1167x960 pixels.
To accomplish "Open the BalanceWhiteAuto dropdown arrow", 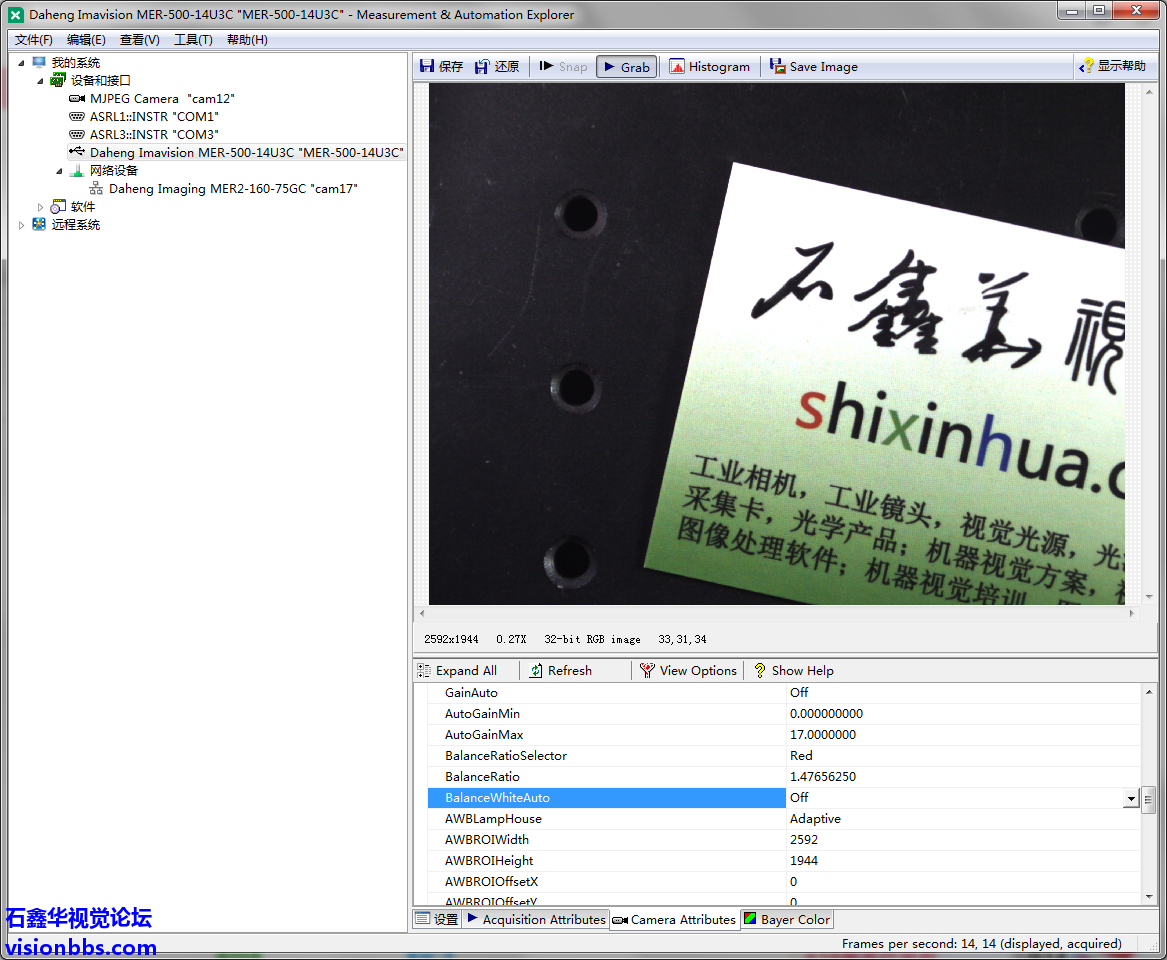I will tap(1131, 798).
